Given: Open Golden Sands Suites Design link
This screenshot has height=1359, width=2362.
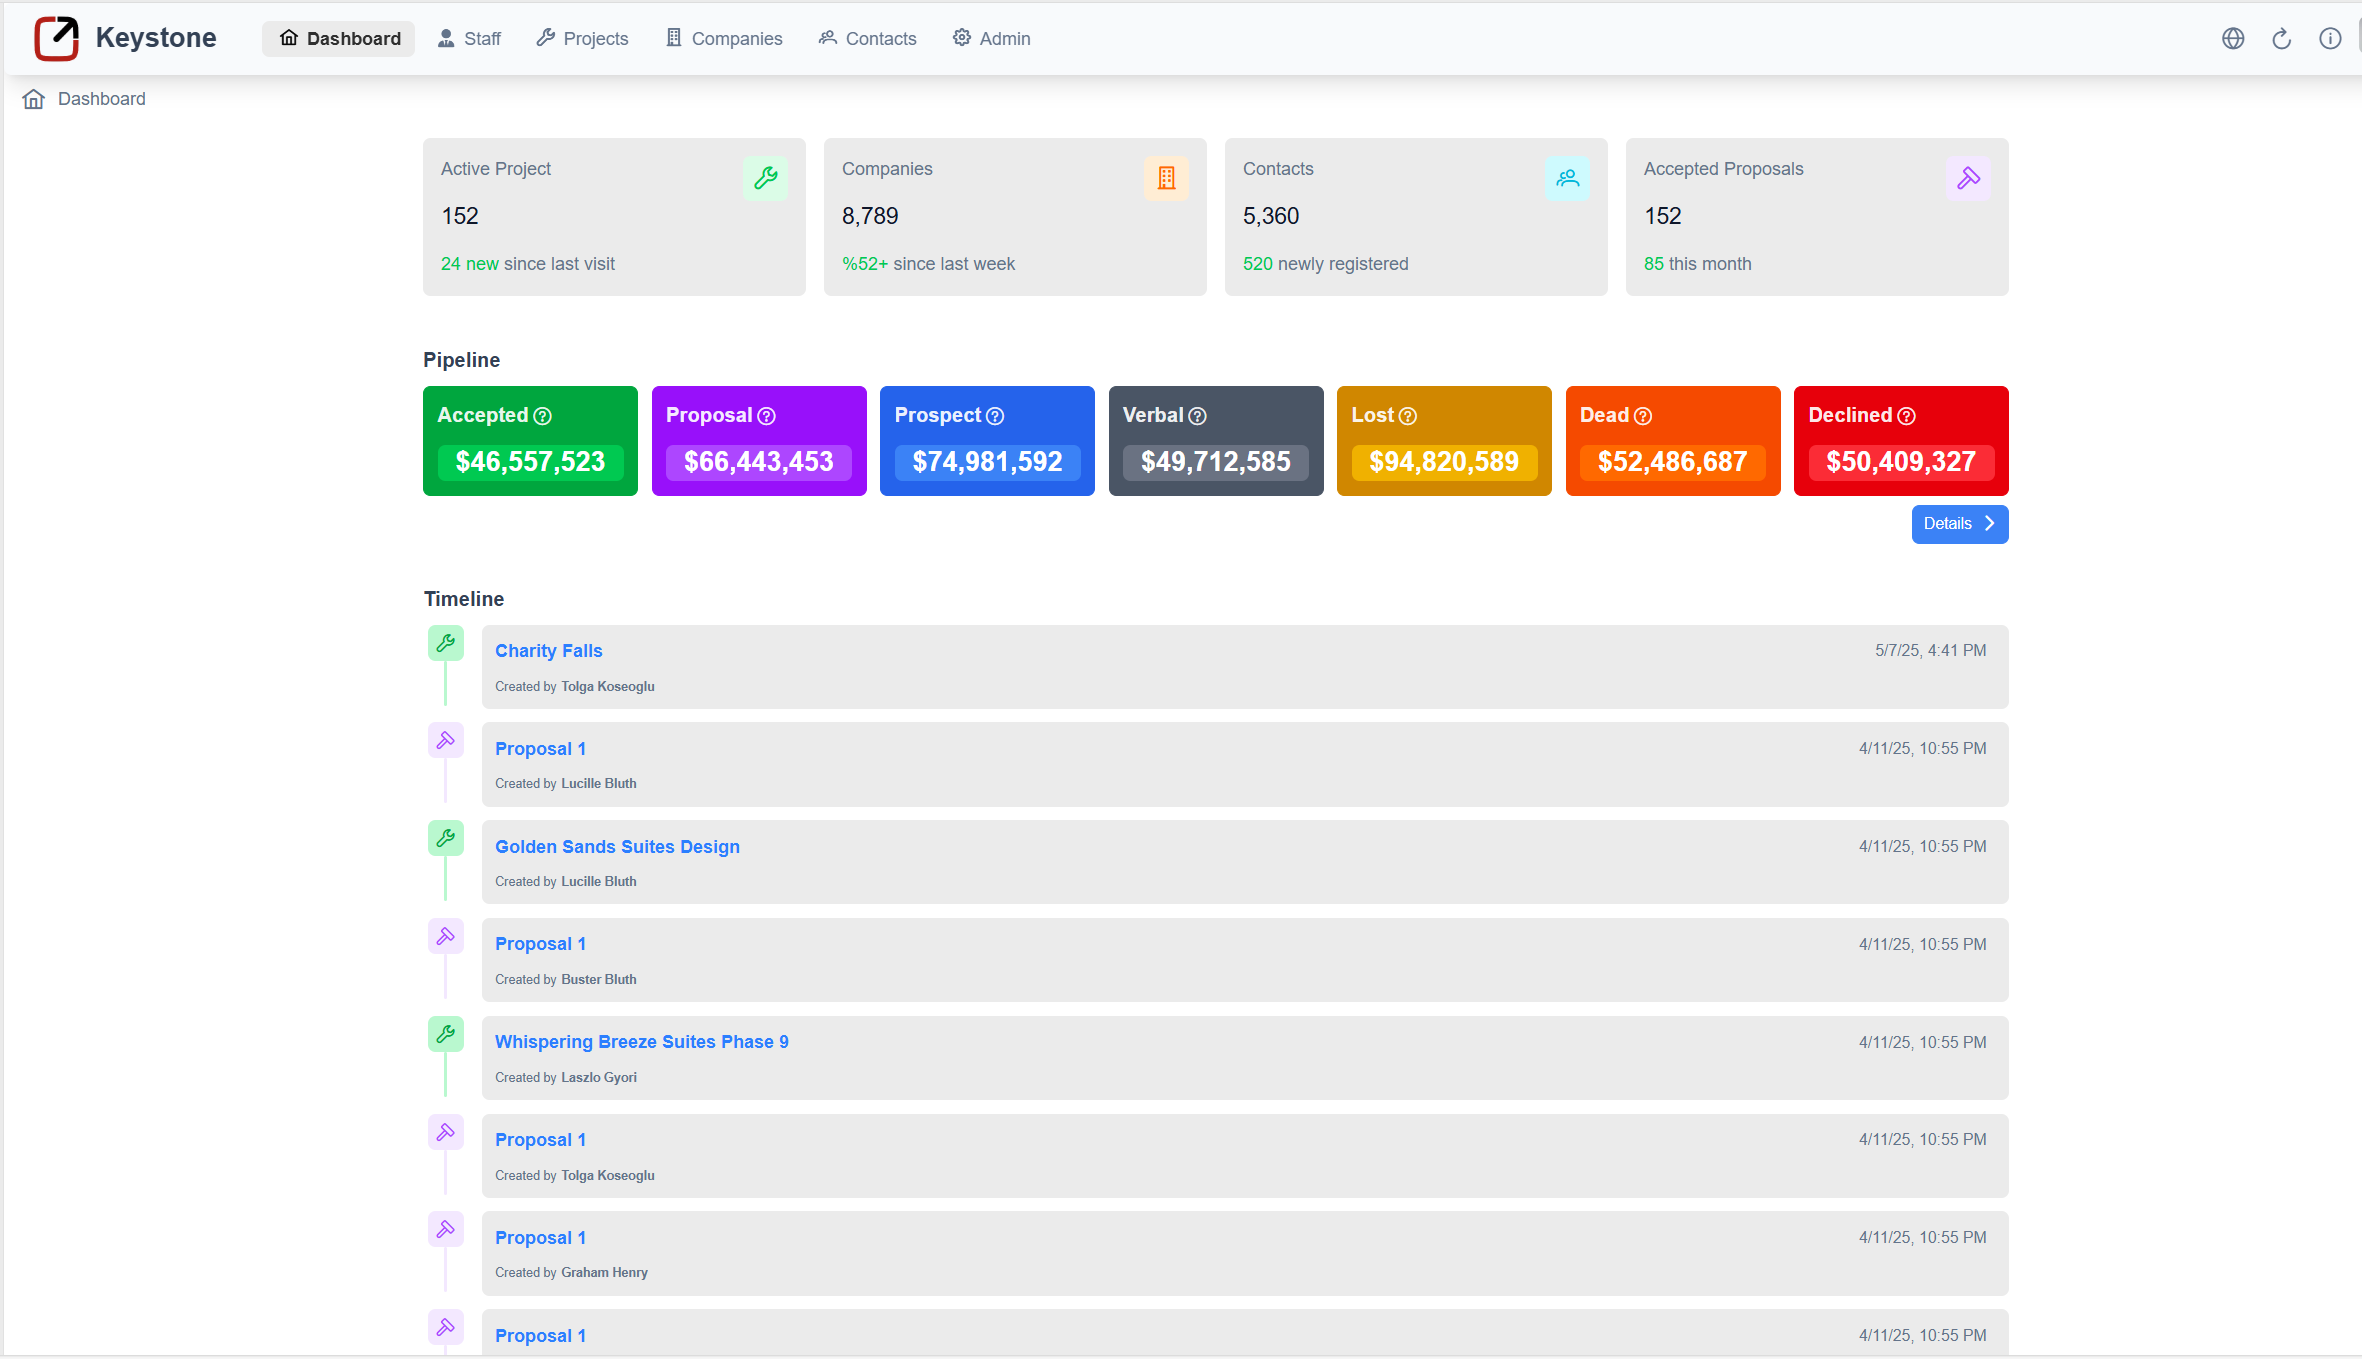Looking at the screenshot, I should [x=617, y=847].
